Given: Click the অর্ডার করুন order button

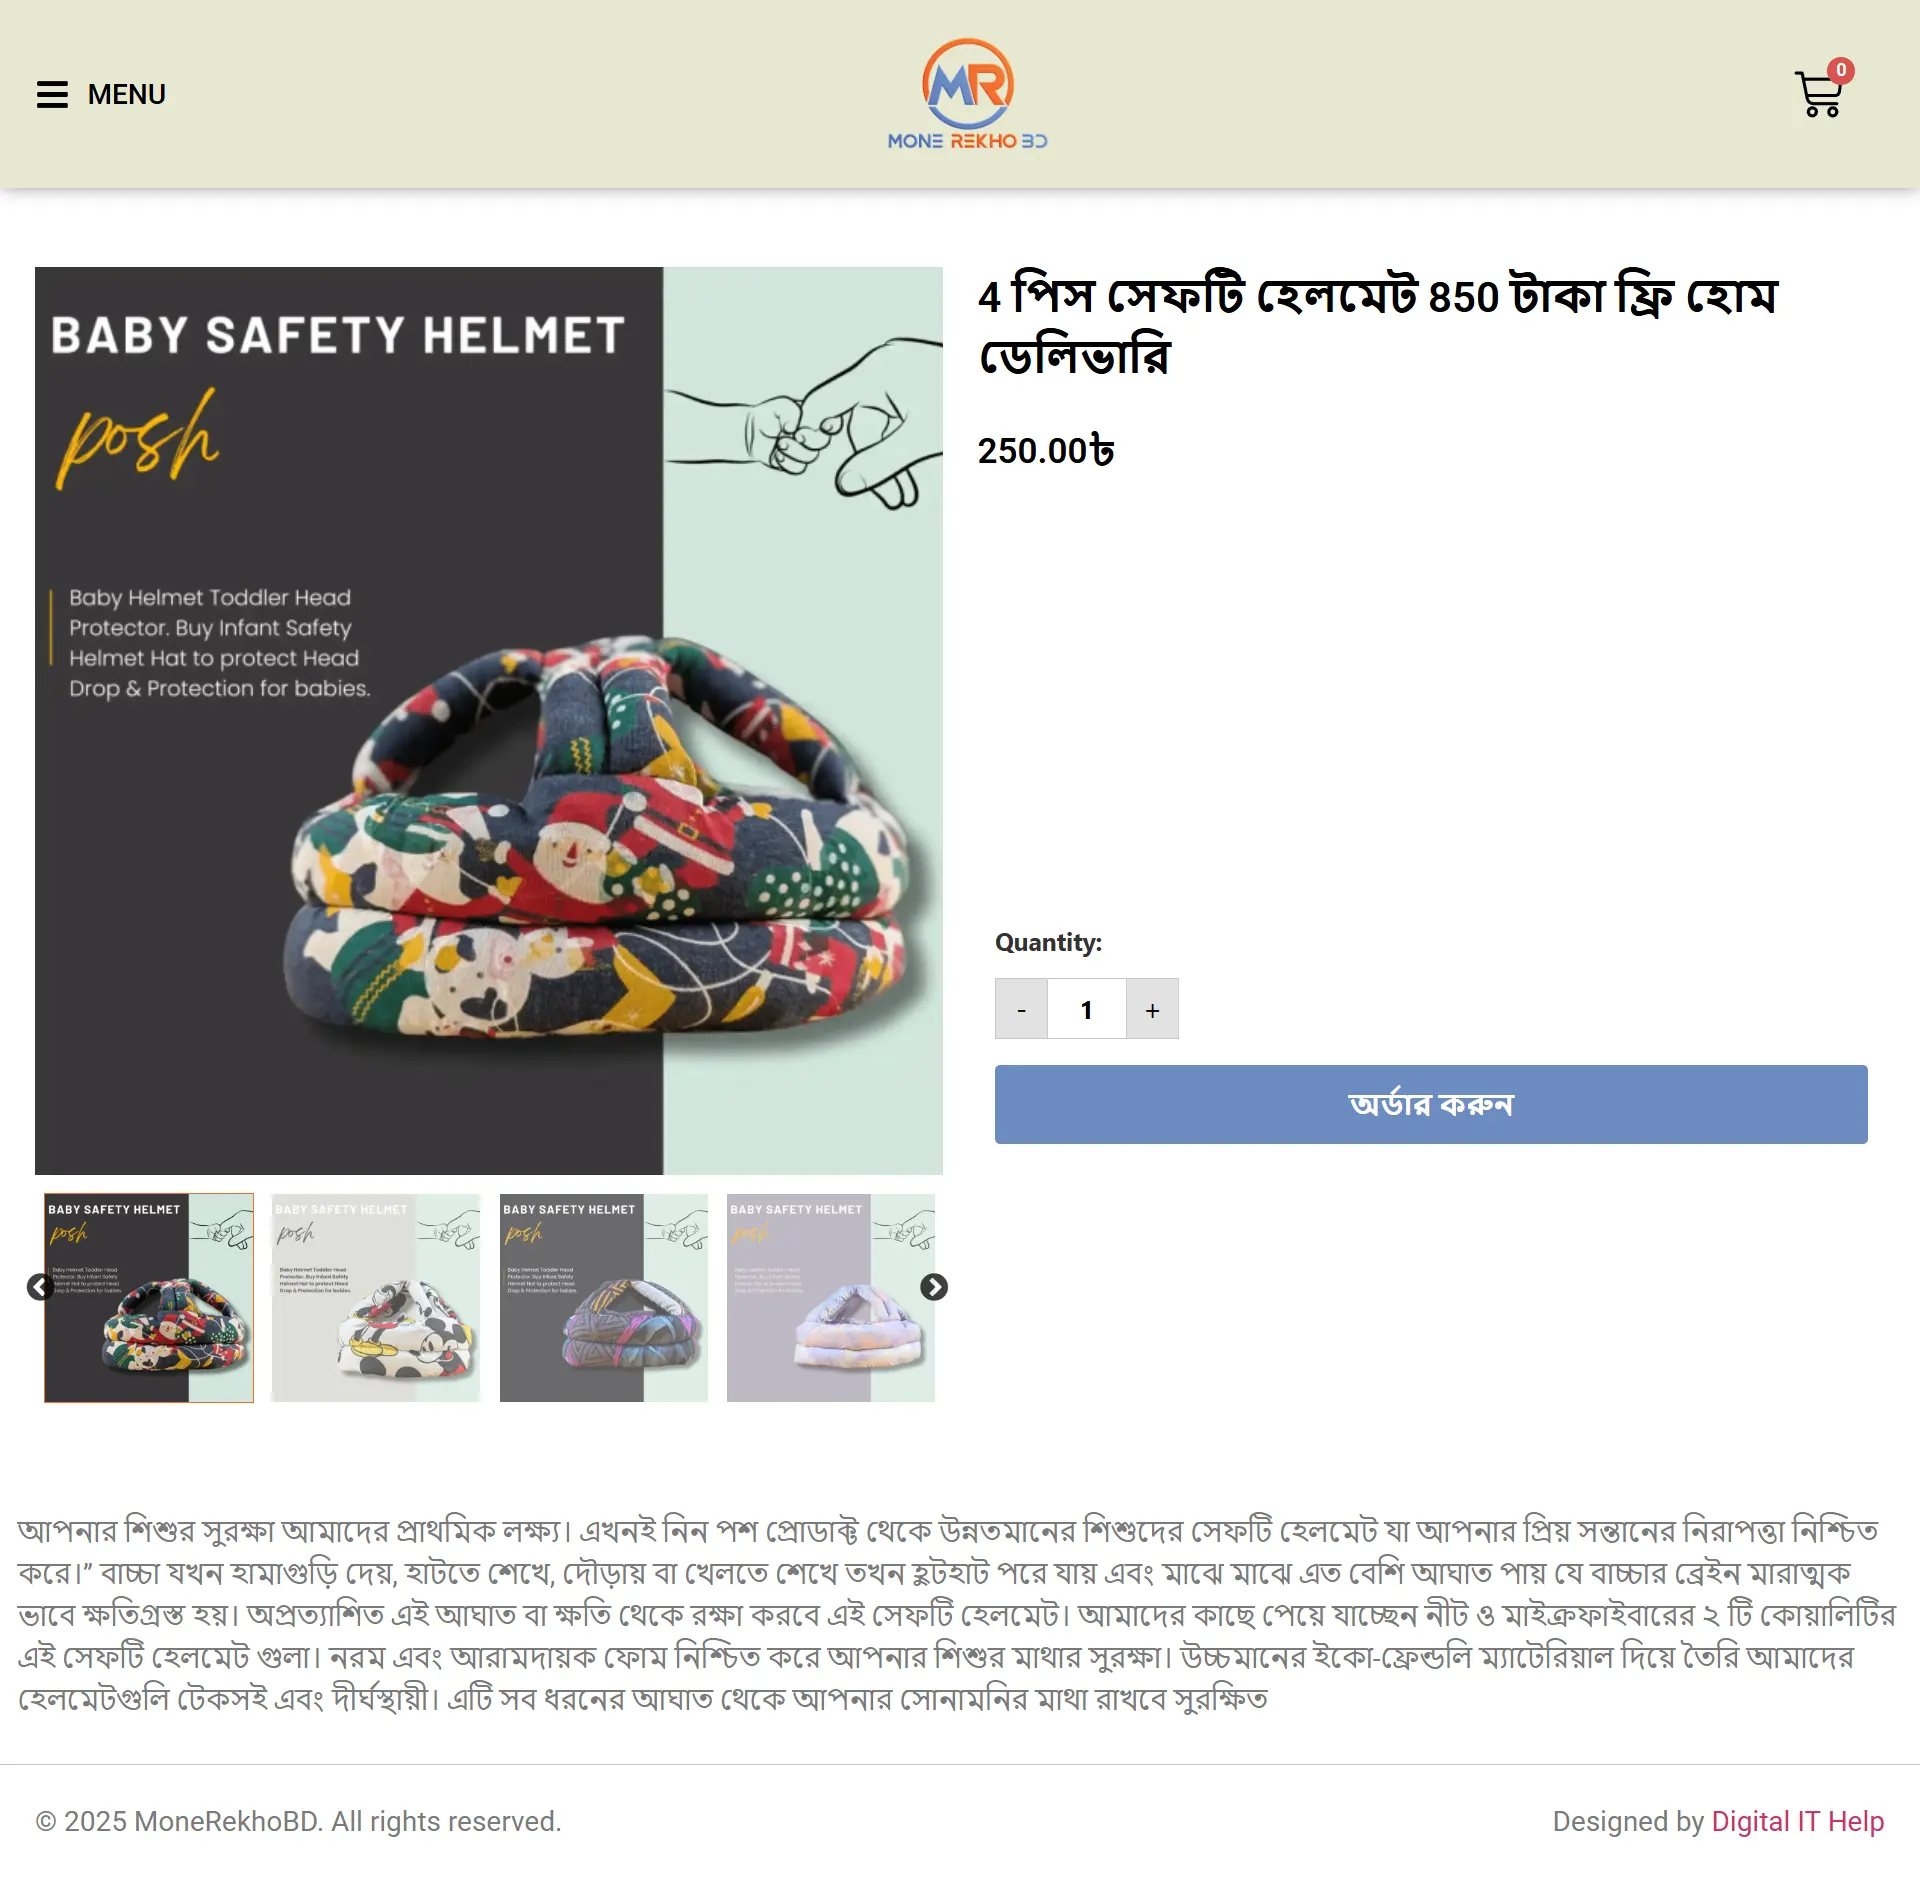Looking at the screenshot, I should click(x=1431, y=1104).
